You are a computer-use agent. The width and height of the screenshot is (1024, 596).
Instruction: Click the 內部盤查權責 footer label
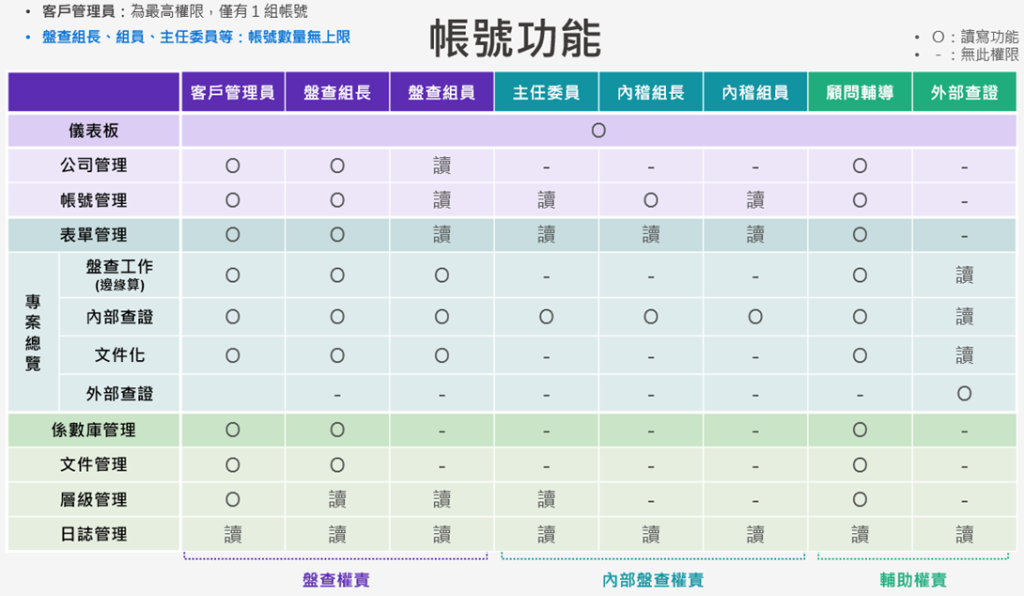(652, 580)
